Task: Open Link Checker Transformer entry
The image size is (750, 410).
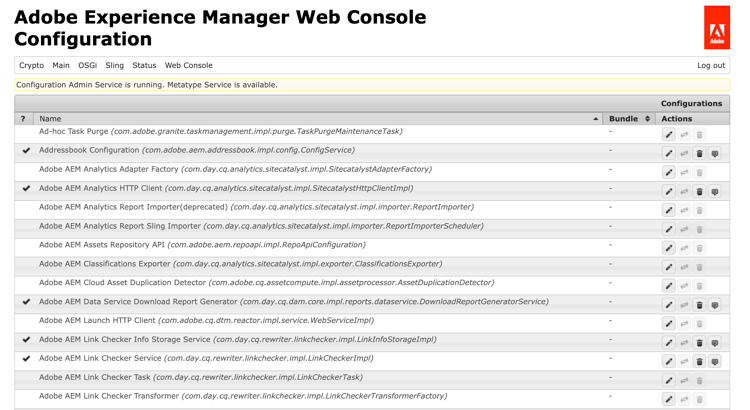Action: (x=243, y=396)
